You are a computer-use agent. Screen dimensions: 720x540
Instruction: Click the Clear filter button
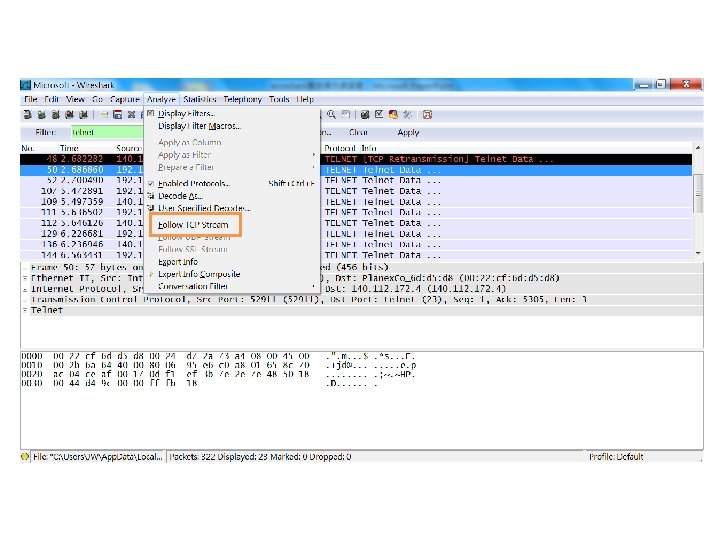(358, 132)
